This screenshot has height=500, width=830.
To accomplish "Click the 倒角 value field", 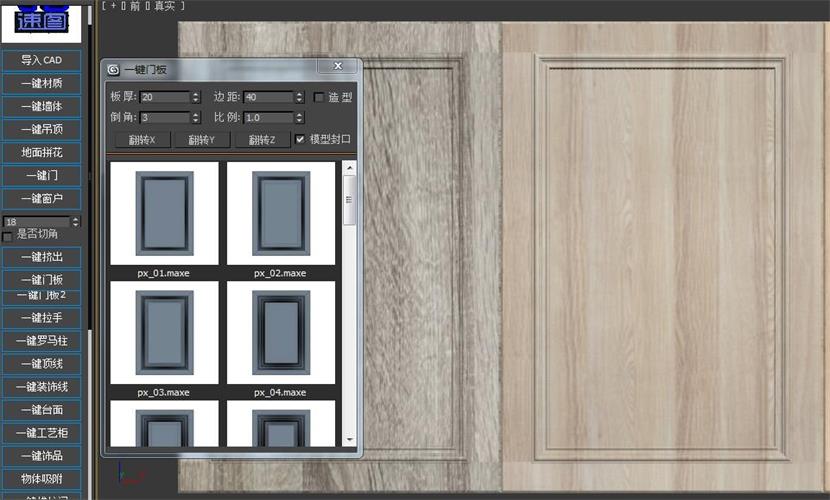I will point(165,117).
